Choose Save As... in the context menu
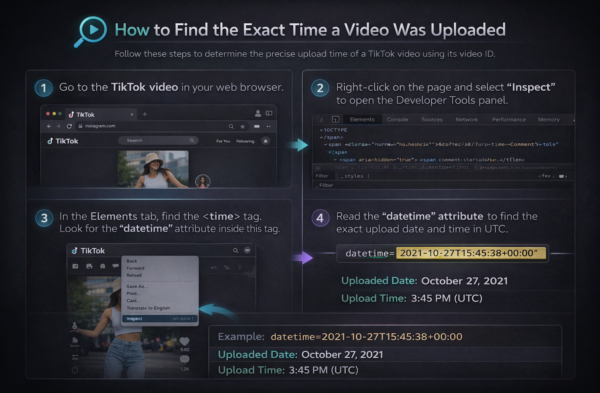This screenshot has height=393, width=600. [137, 286]
